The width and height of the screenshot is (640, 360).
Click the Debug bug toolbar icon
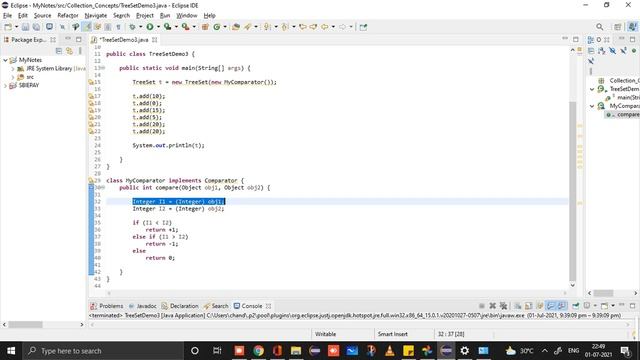tap(132, 27)
